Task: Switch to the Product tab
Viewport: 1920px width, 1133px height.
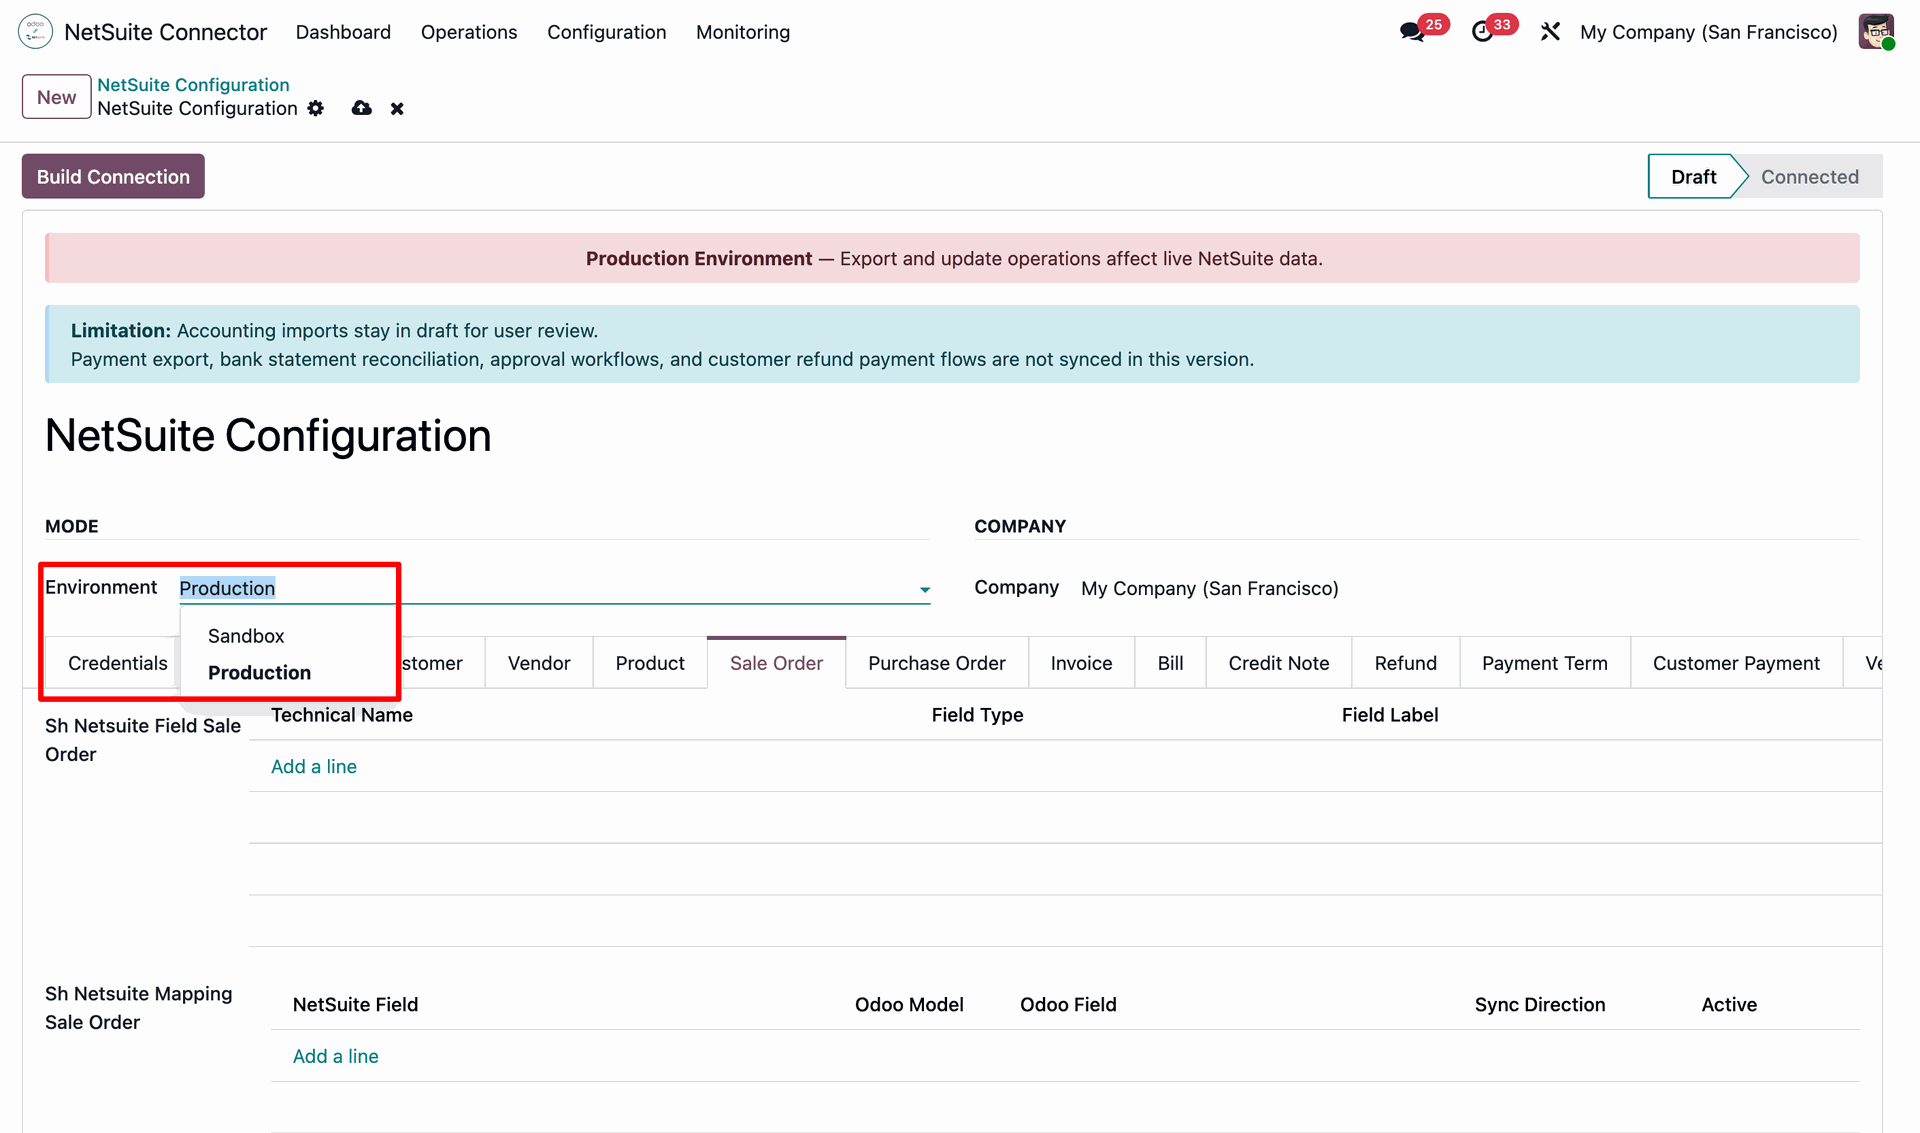Action: 650,663
